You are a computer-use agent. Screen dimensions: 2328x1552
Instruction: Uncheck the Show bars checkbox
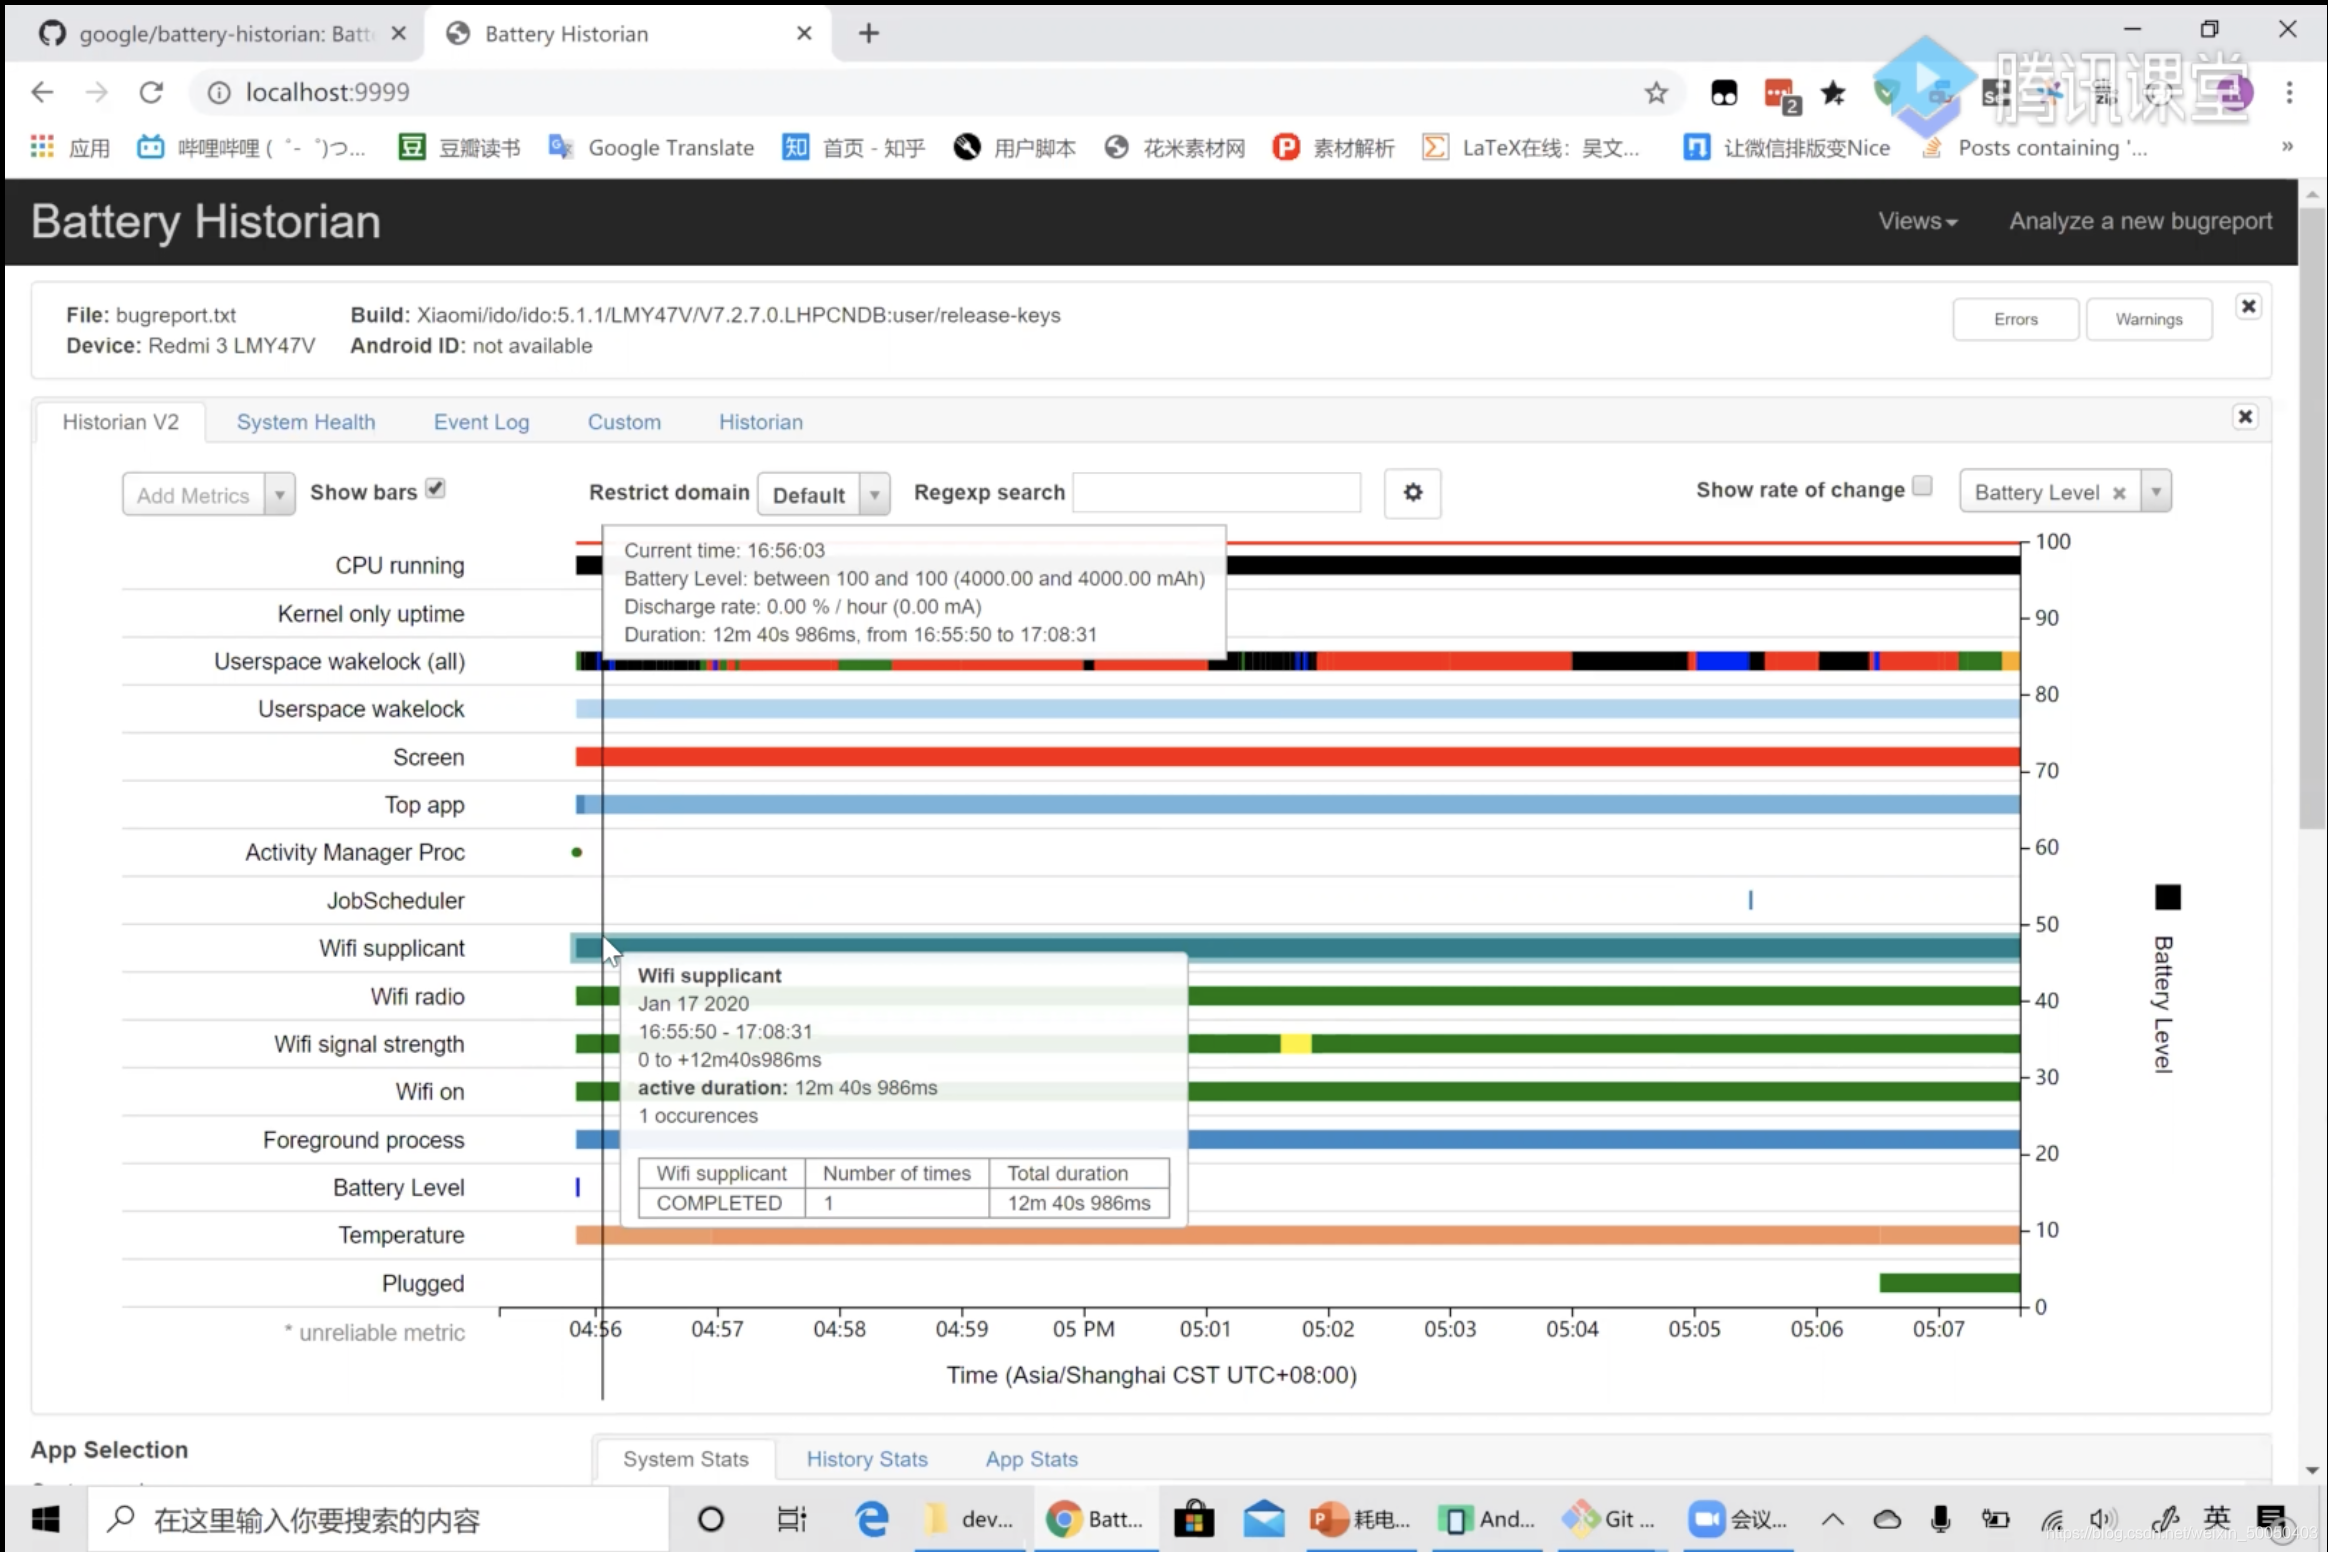click(435, 488)
